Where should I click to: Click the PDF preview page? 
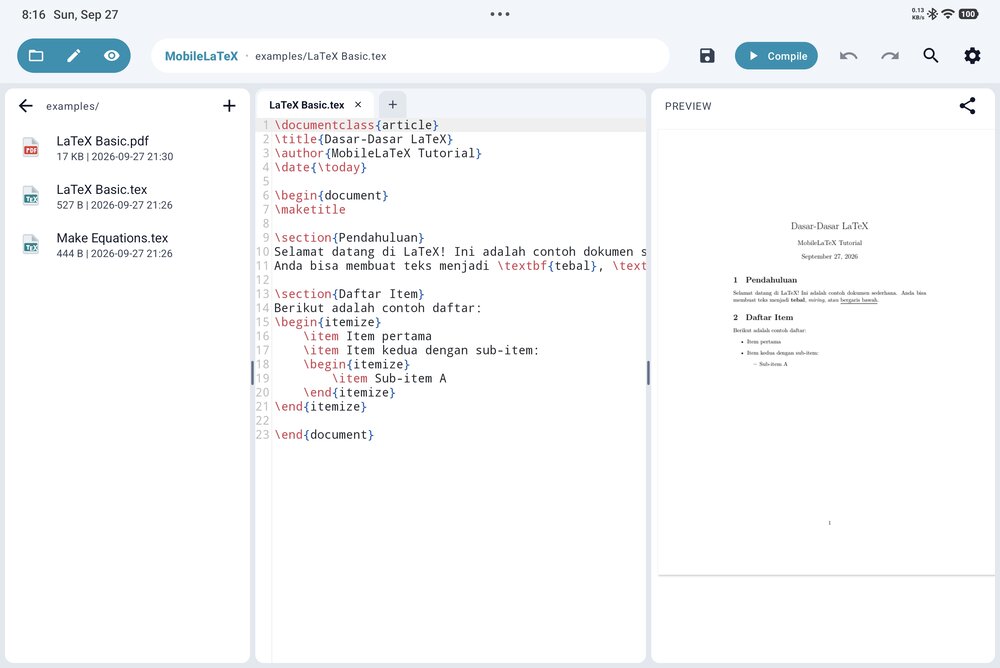tap(826, 352)
